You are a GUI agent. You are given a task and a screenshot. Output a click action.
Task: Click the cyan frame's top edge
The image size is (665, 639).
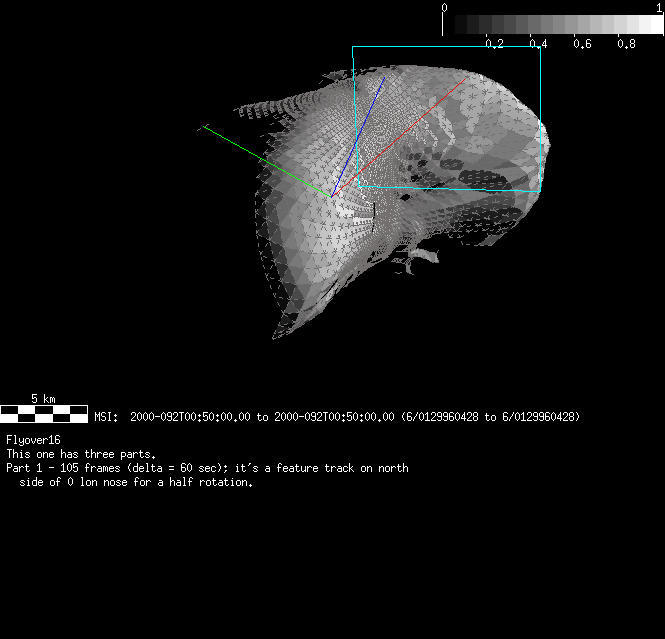(445, 47)
